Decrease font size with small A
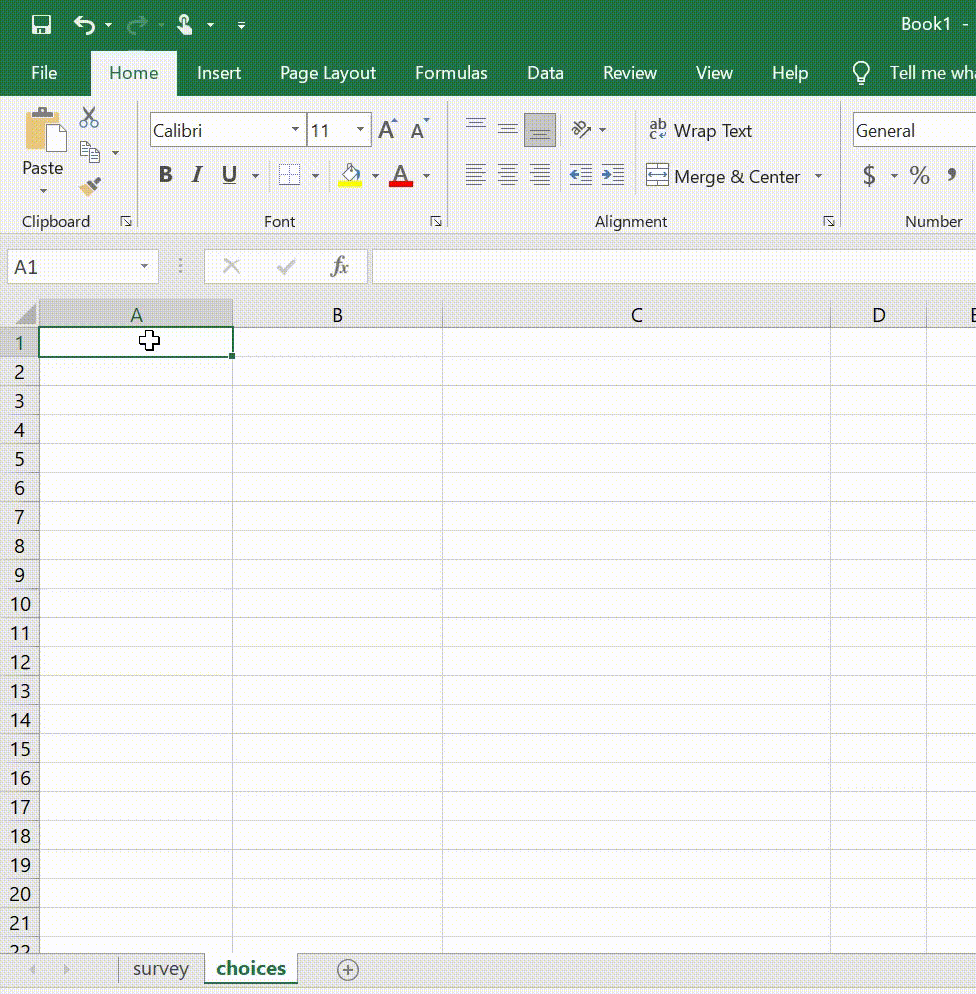 (x=420, y=129)
